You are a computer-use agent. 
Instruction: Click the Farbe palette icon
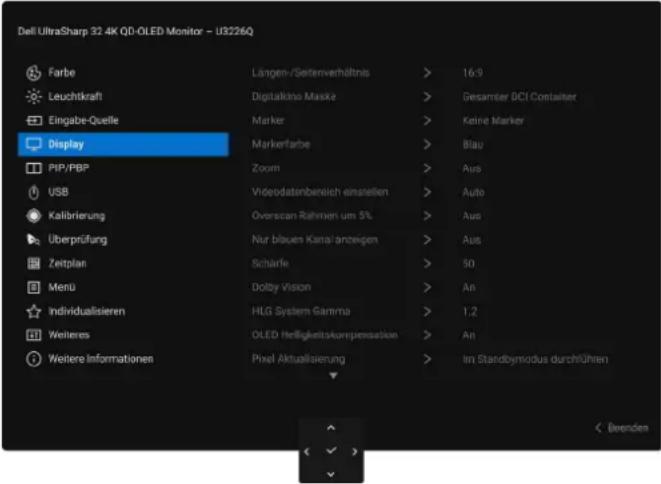pyautogui.click(x=34, y=73)
